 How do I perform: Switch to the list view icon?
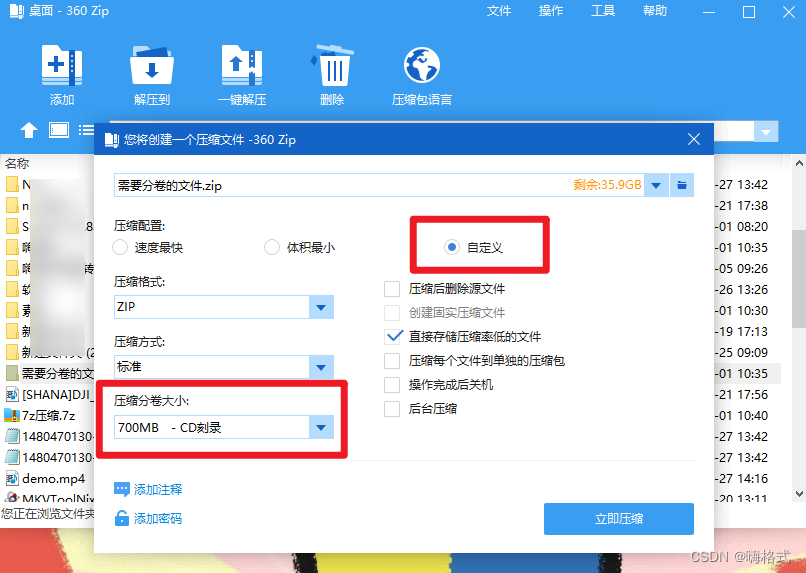86,130
